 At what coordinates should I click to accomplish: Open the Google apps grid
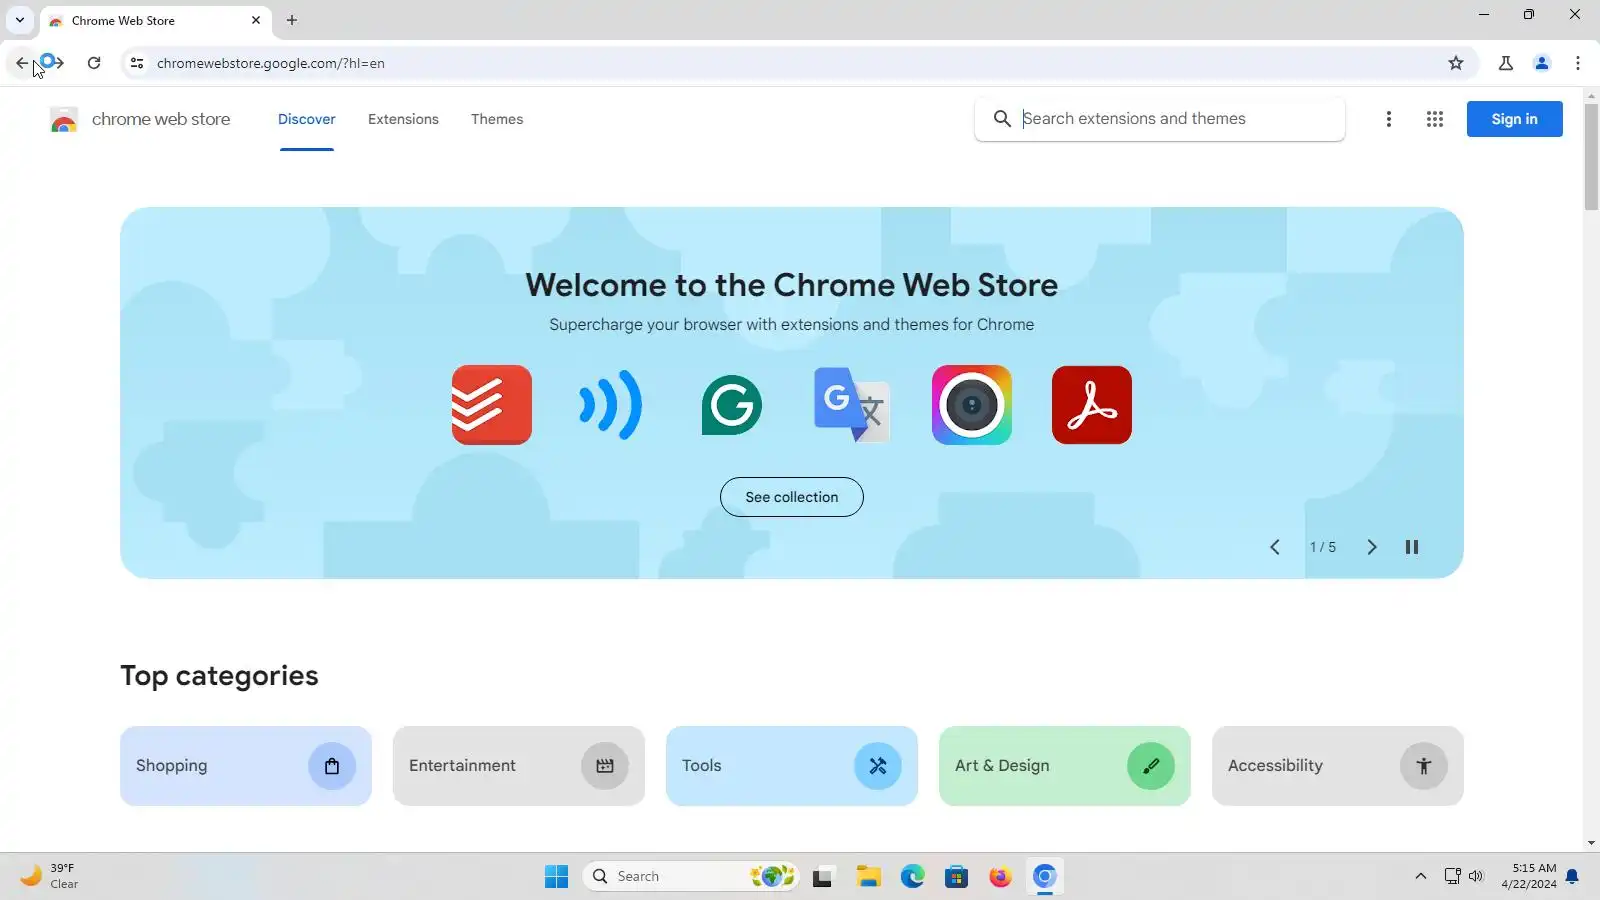(x=1435, y=119)
